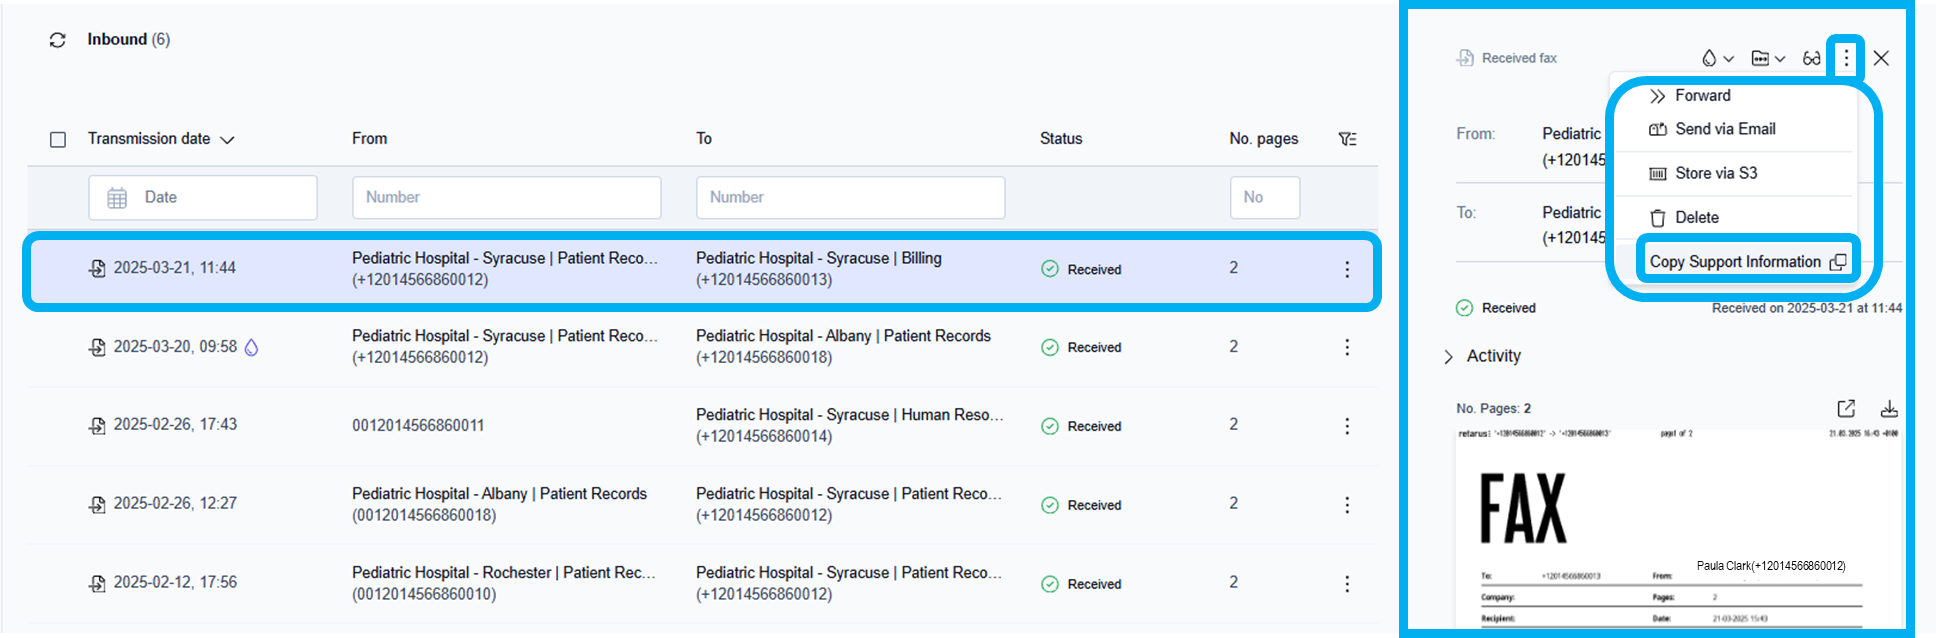The height and width of the screenshot is (638, 1936).
Task: Select Store via S3 option
Action: point(1715,173)
